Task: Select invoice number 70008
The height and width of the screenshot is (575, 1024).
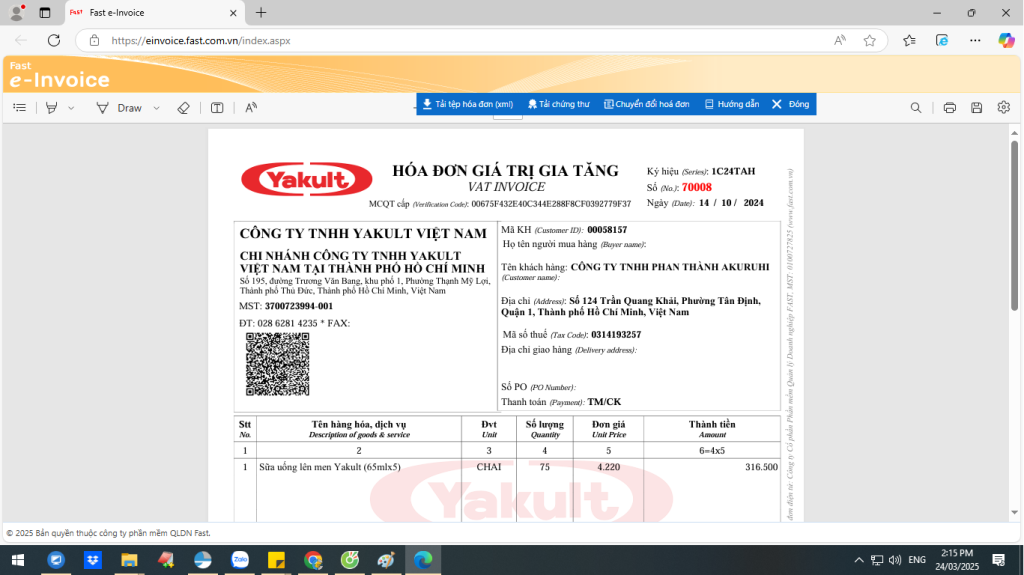Action: click(x=697, y=188)
